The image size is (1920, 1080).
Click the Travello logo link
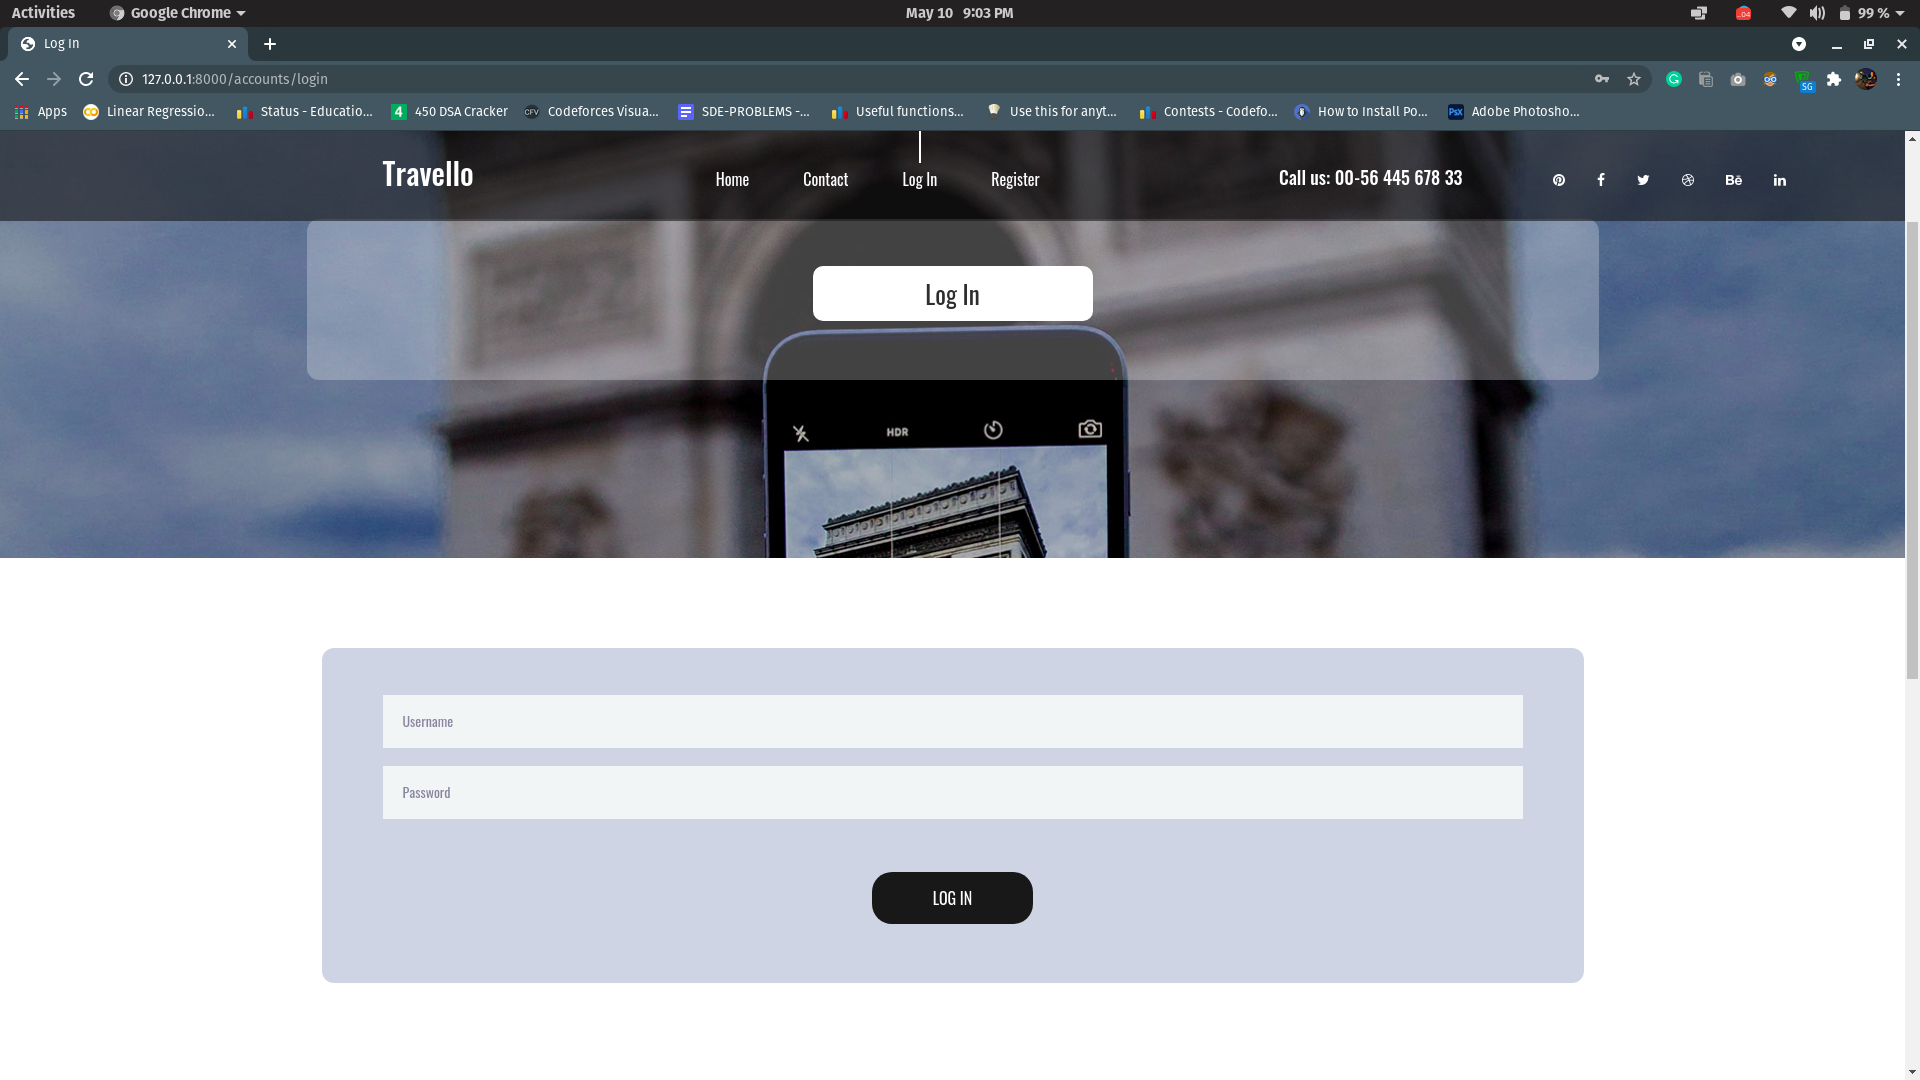point(428,174)
